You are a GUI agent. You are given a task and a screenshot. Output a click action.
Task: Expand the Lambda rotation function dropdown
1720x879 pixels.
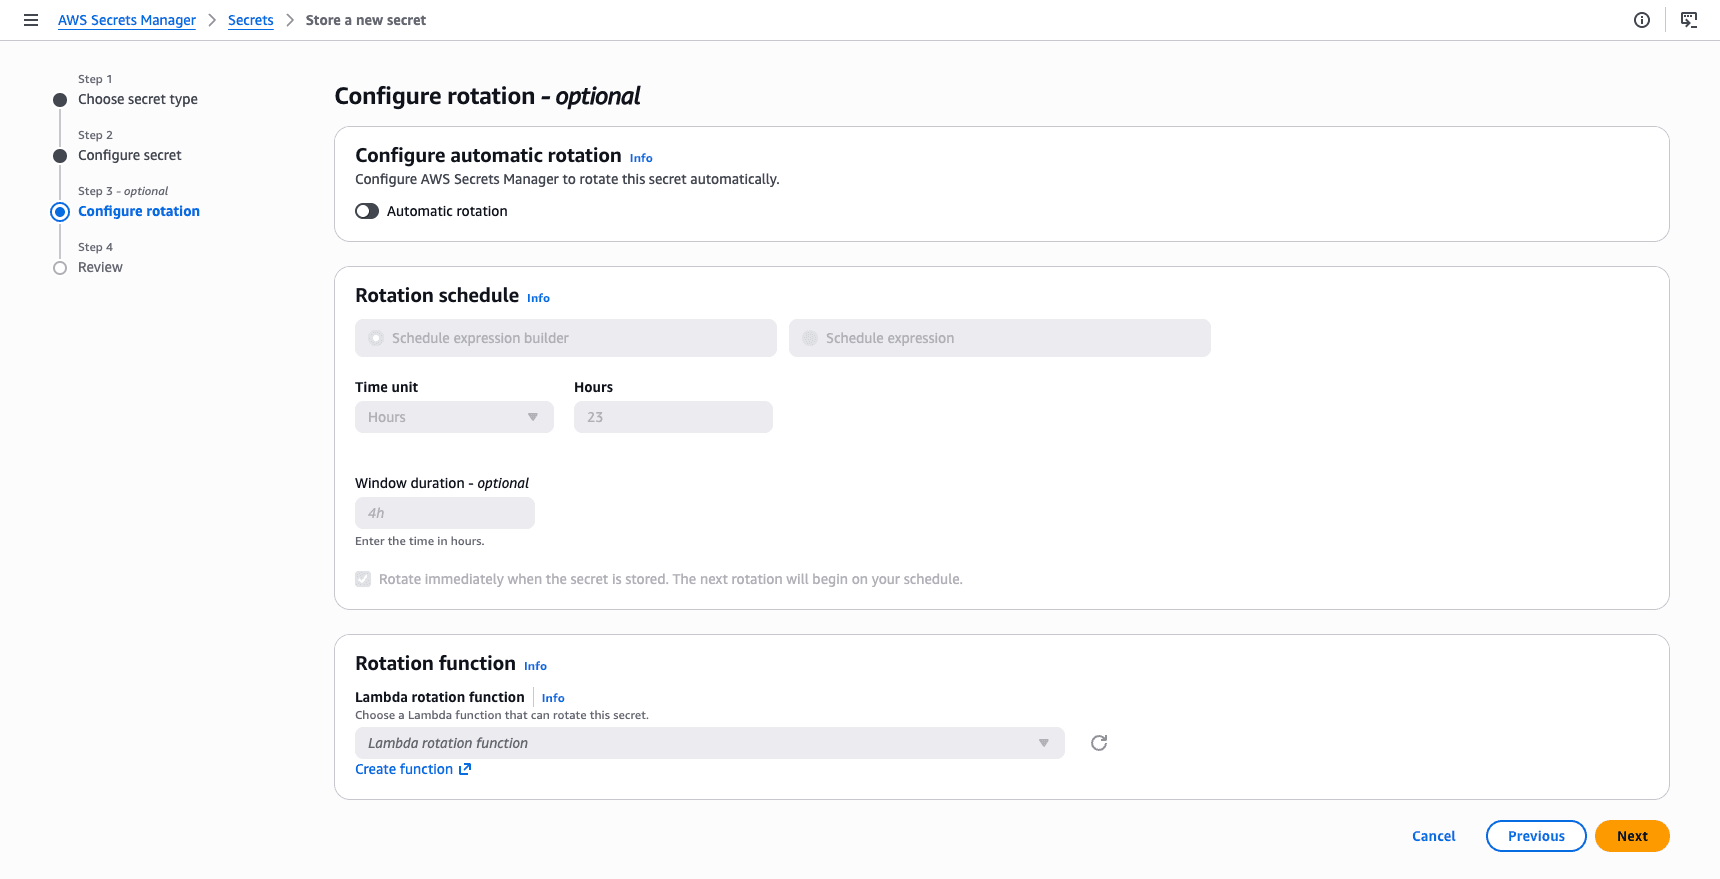point(710,743)
